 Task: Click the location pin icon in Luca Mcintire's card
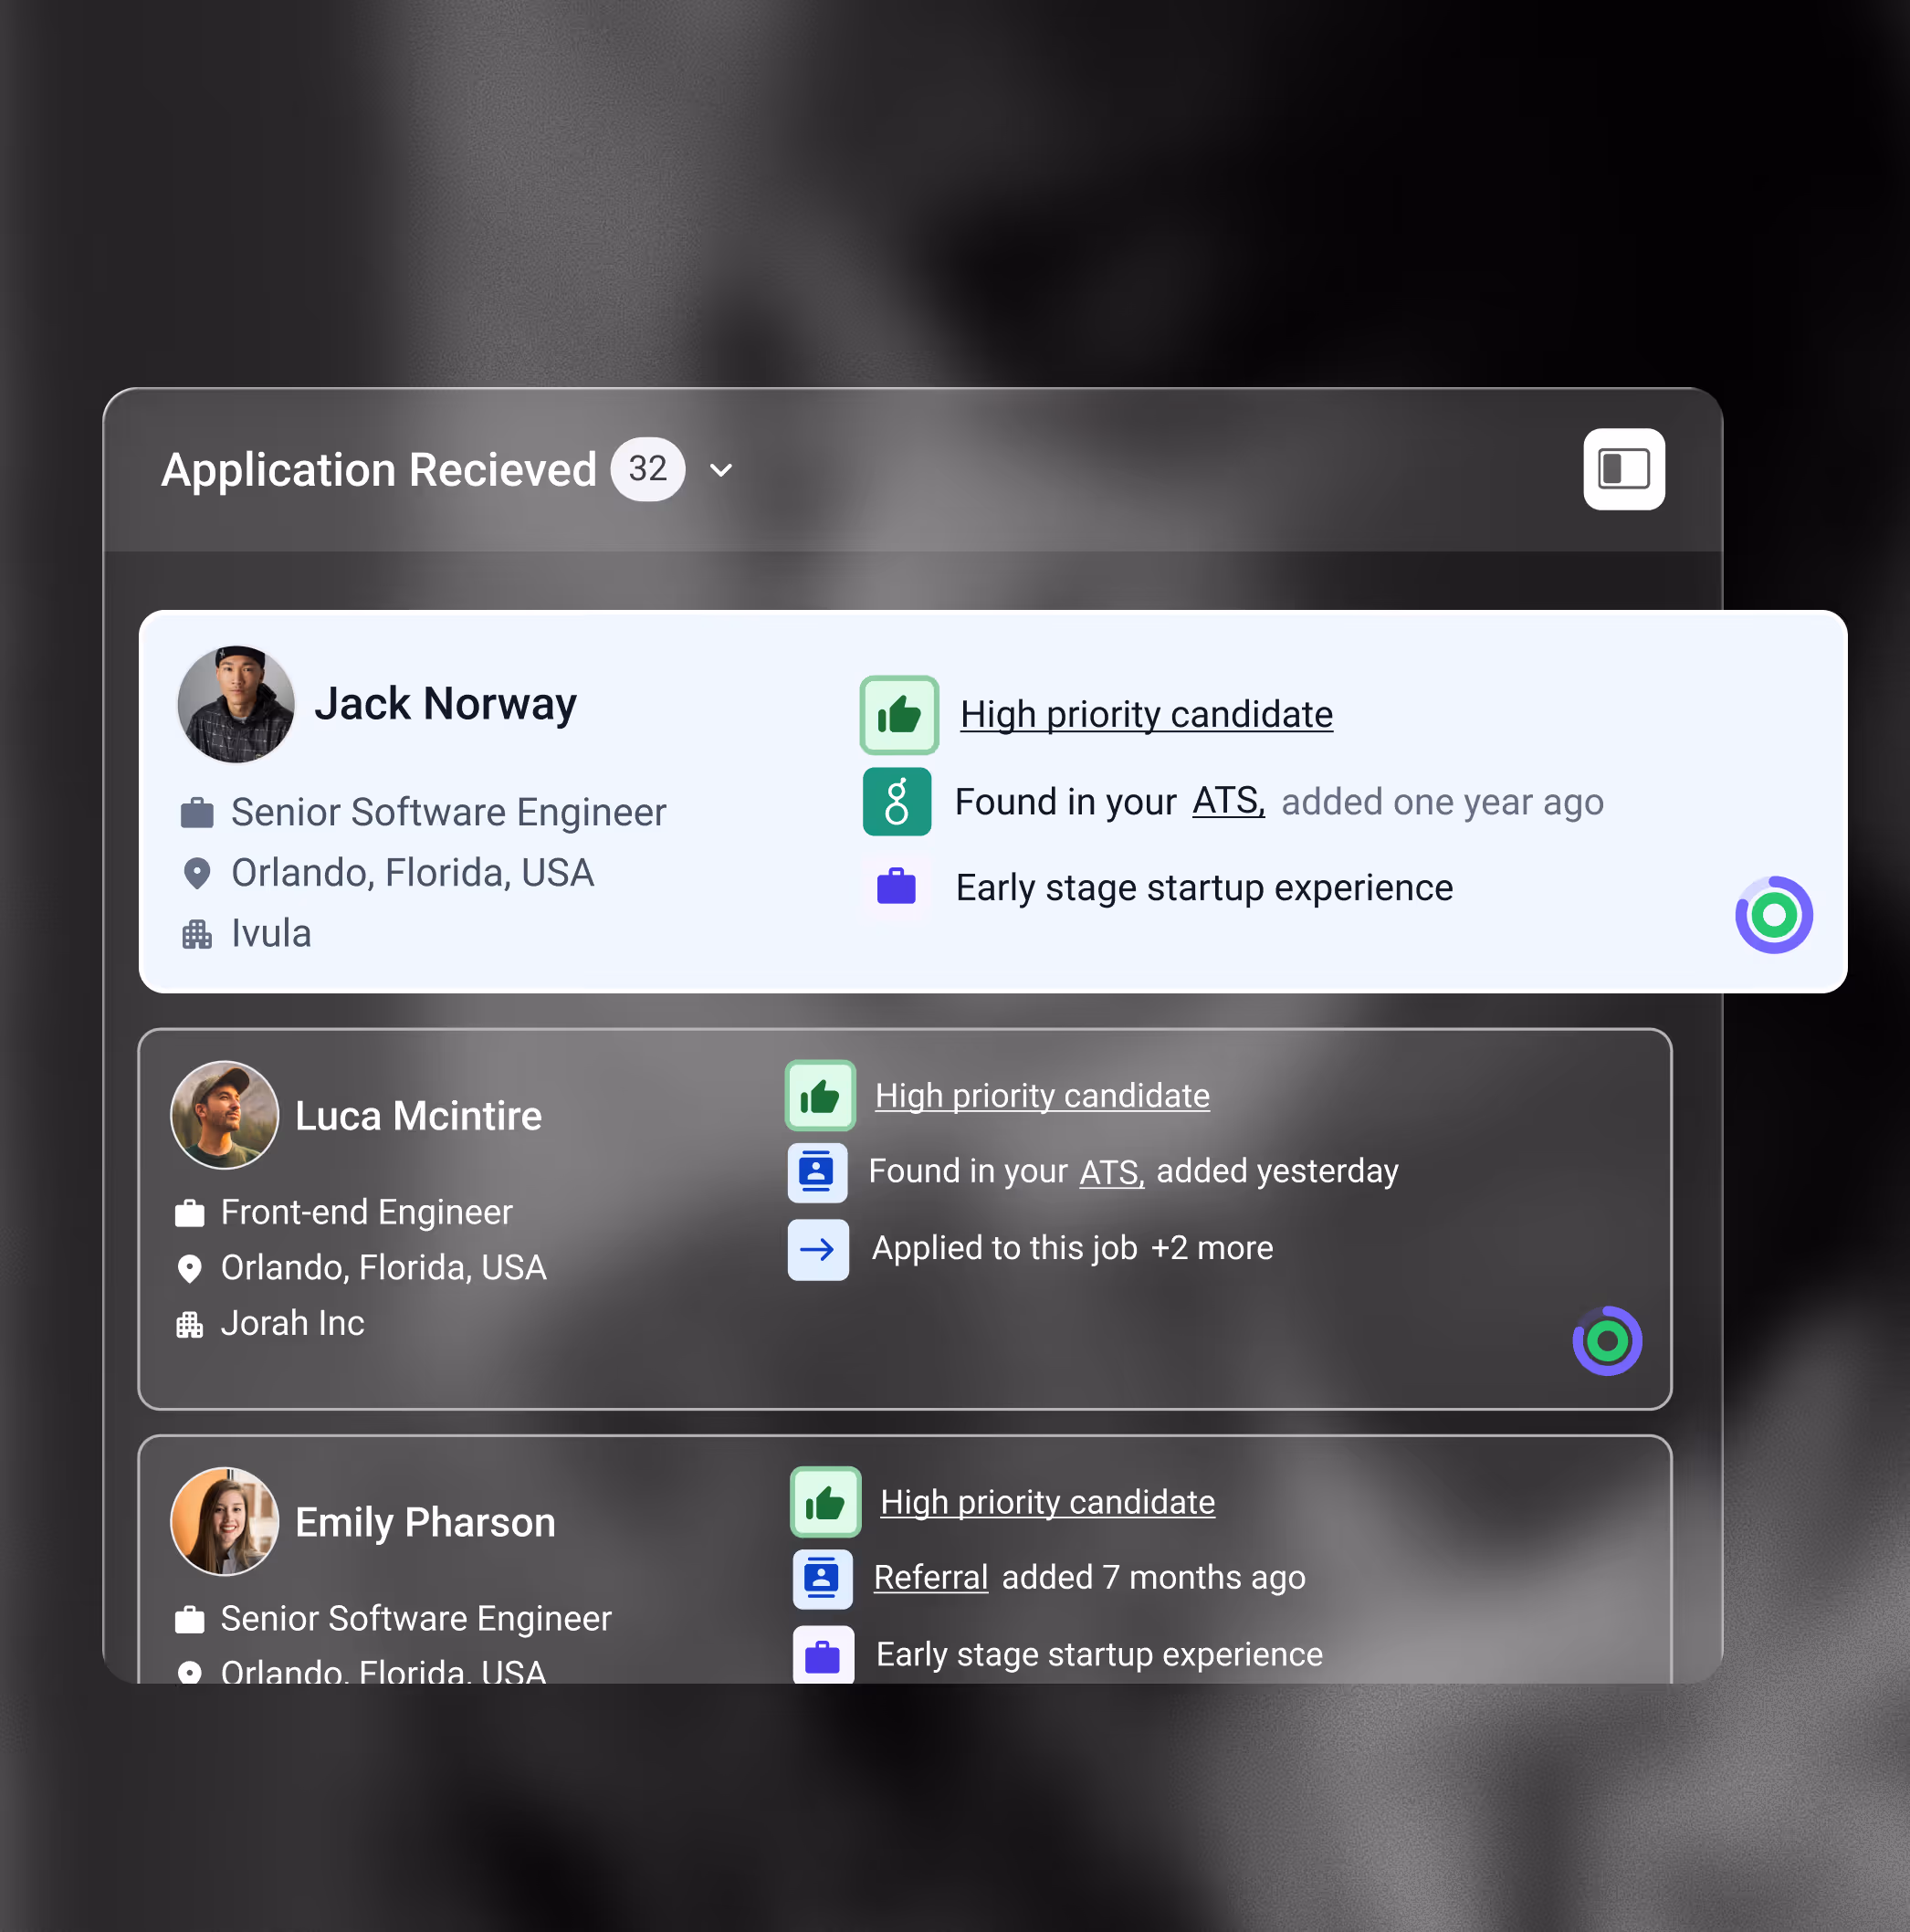189,1269
